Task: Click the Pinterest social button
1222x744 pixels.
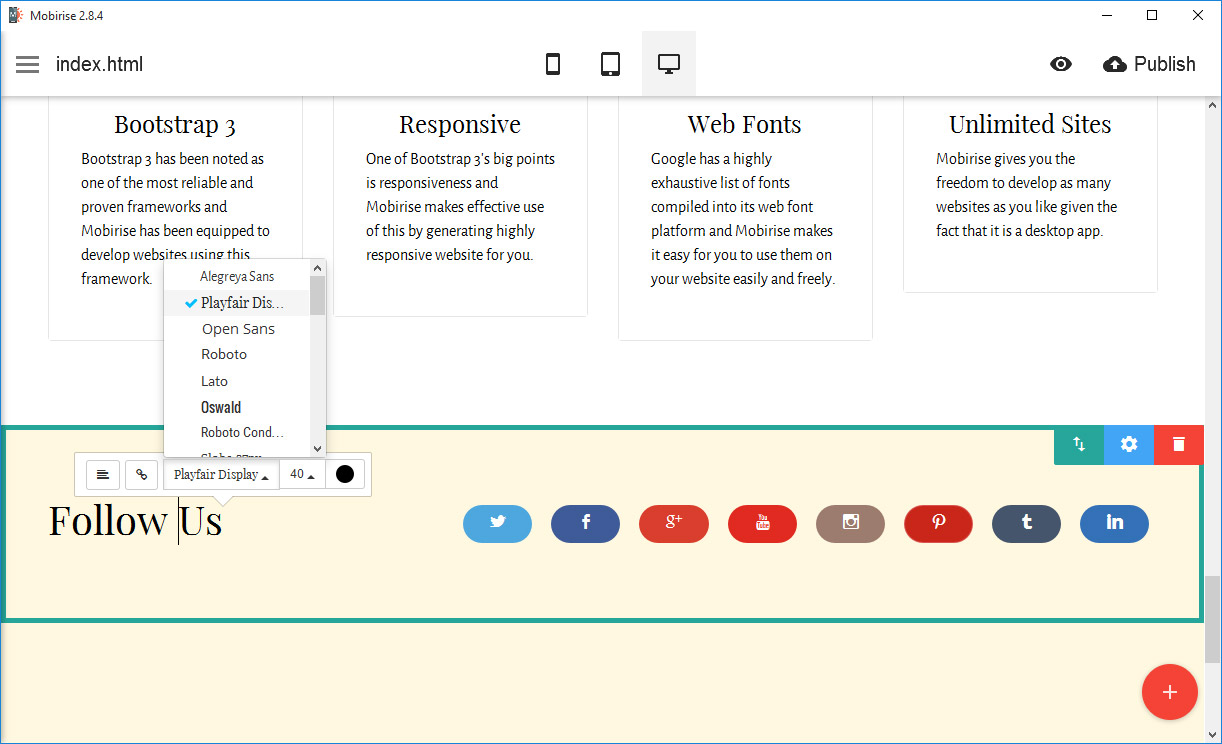Action: [x=938, y=524]
